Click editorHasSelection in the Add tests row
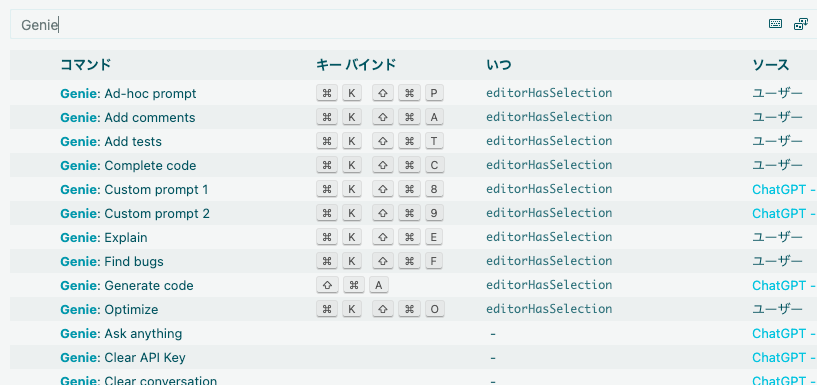The image size is (817, 385). pyautogui.click(x=549, y=141)
